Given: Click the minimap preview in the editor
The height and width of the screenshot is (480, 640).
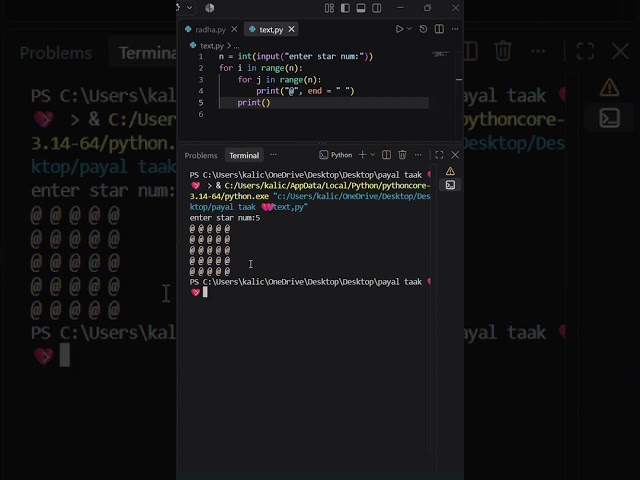Looking at the screenshot, I should [x=441, y=54].
